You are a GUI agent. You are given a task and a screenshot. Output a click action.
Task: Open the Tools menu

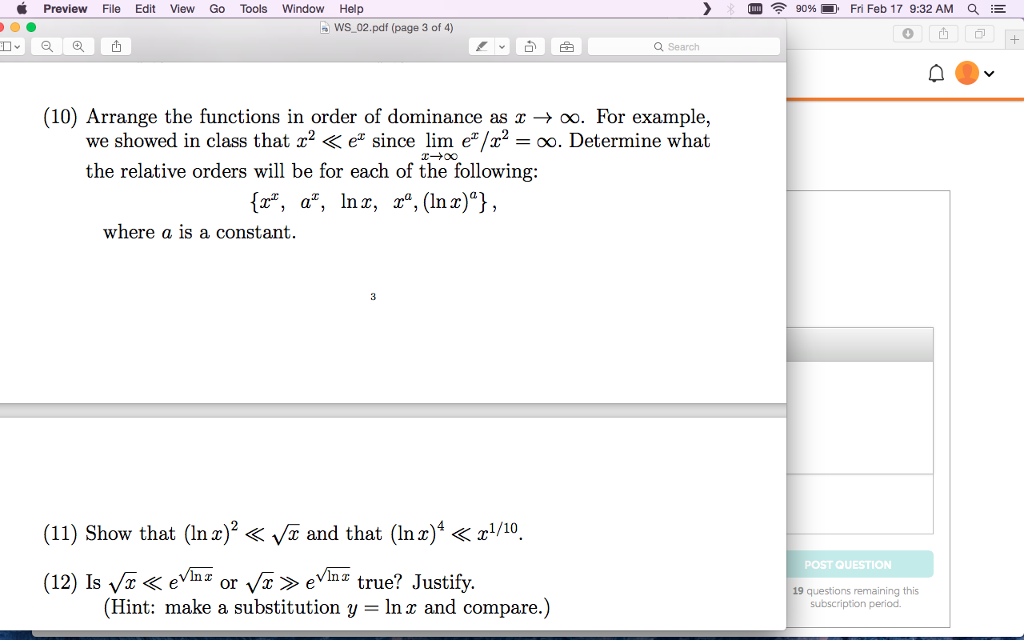(x=253, y=9)
